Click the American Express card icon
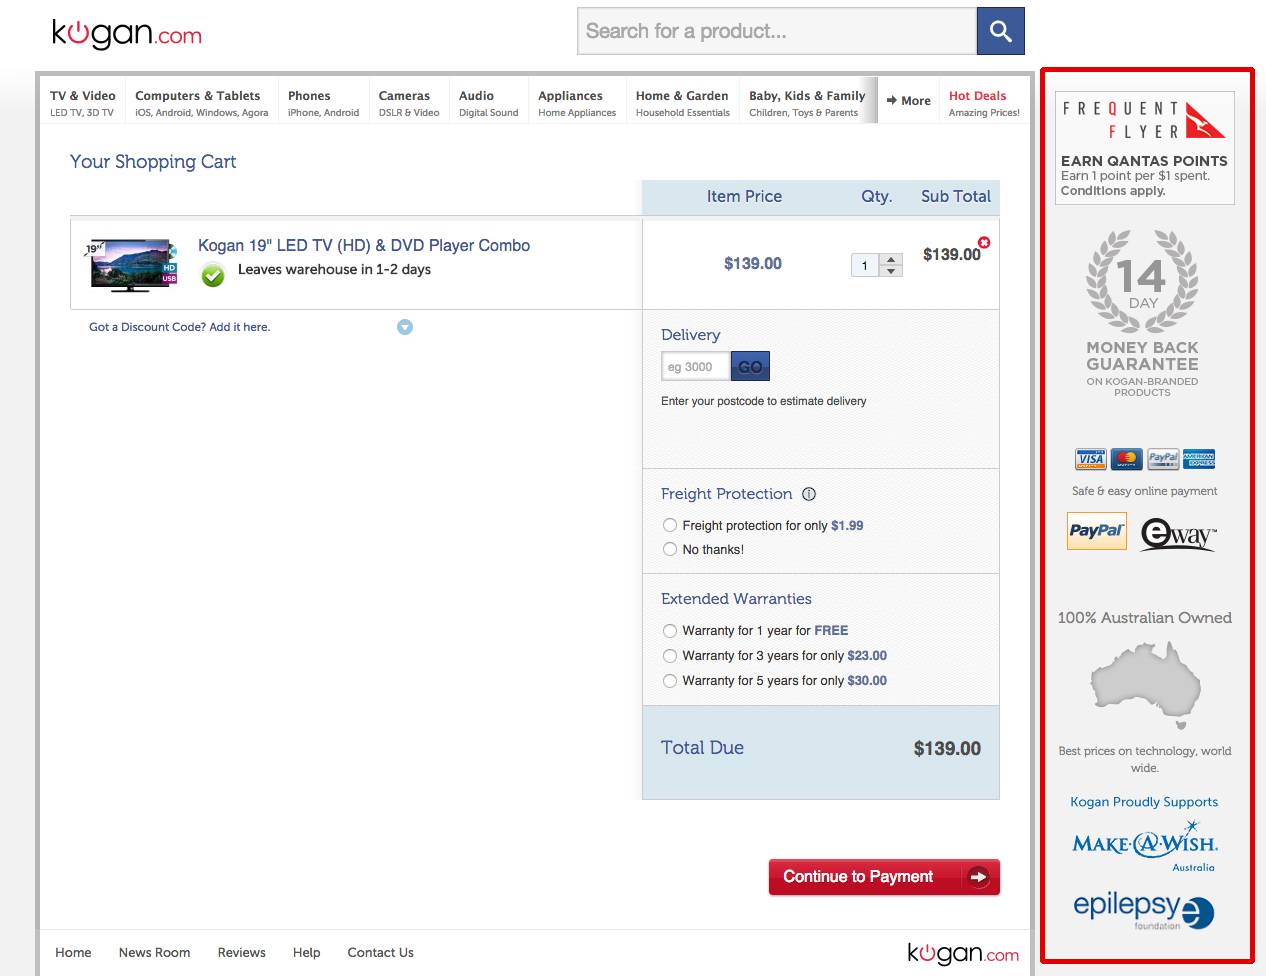1266x976 pixels. (1198, 459)
